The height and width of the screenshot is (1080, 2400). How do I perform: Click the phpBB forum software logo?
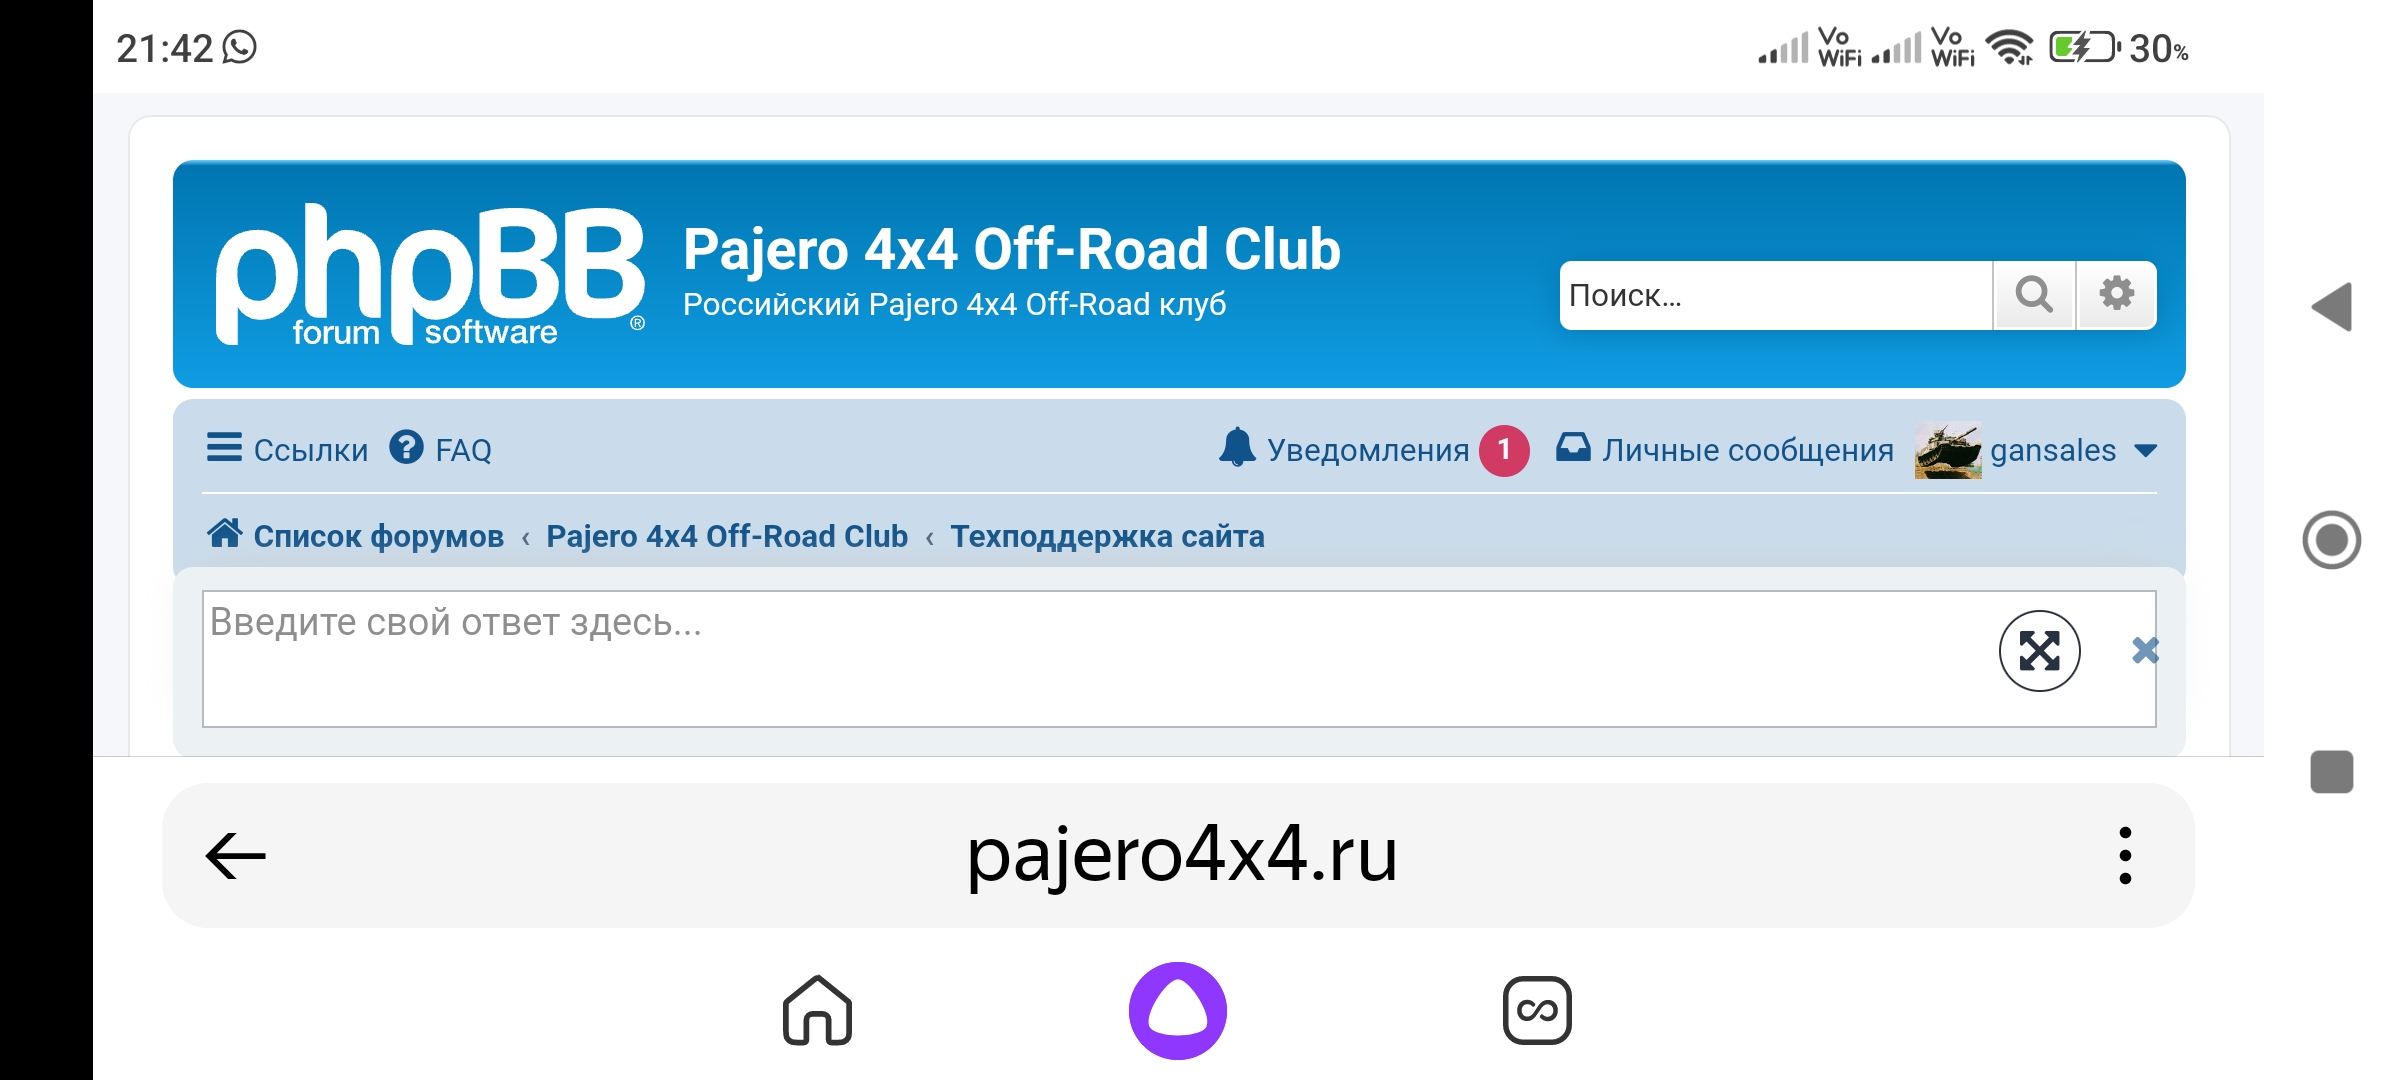[431, 275]
